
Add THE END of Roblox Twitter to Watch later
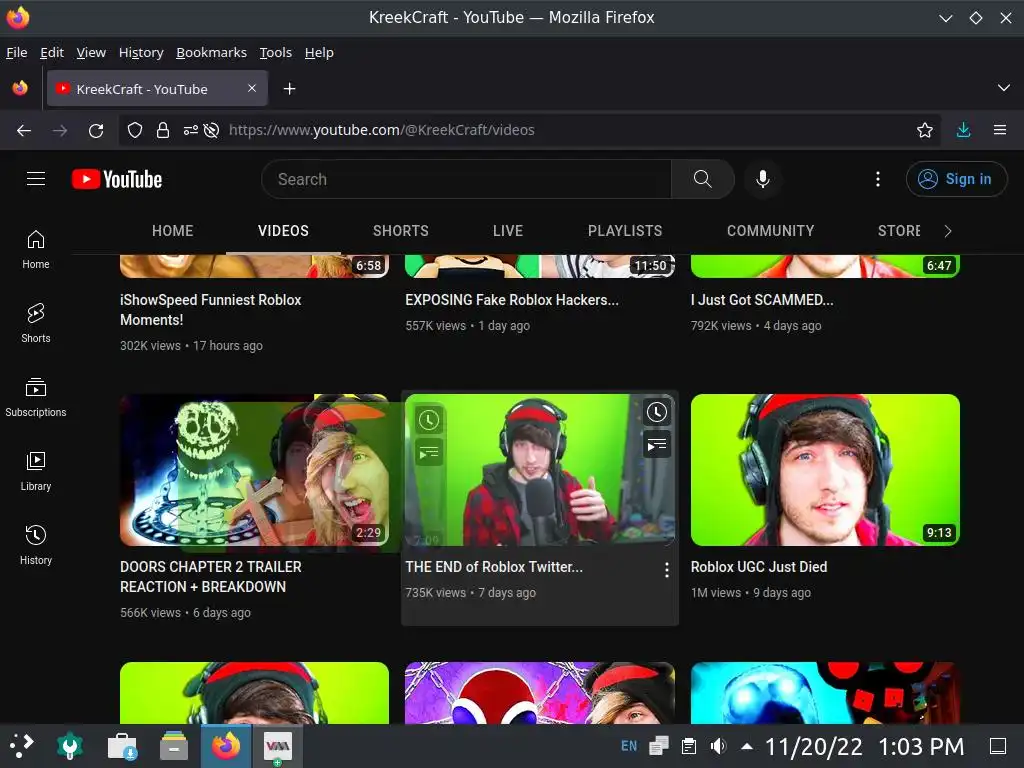click(x=656, y=412)
